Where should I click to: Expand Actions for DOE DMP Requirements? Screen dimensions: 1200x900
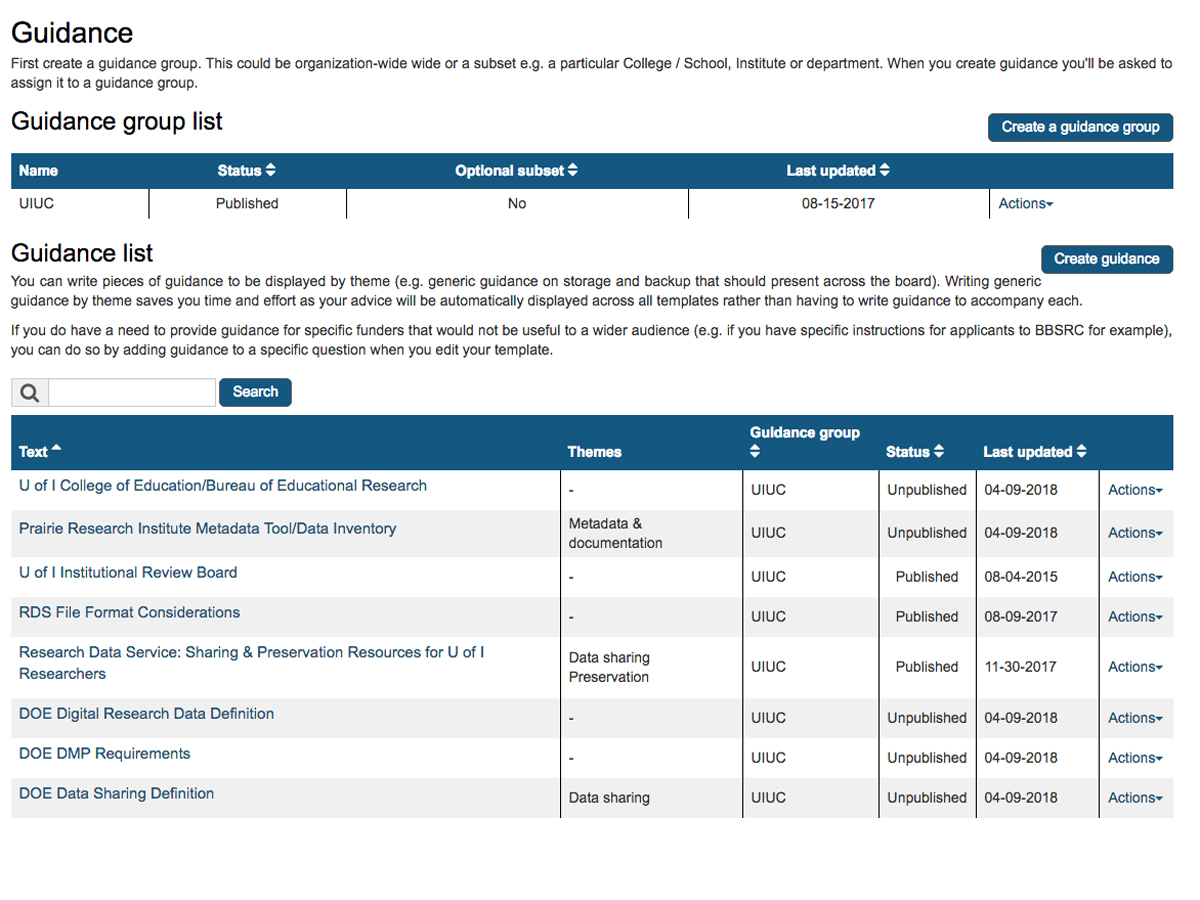(x=1135, y=758)
